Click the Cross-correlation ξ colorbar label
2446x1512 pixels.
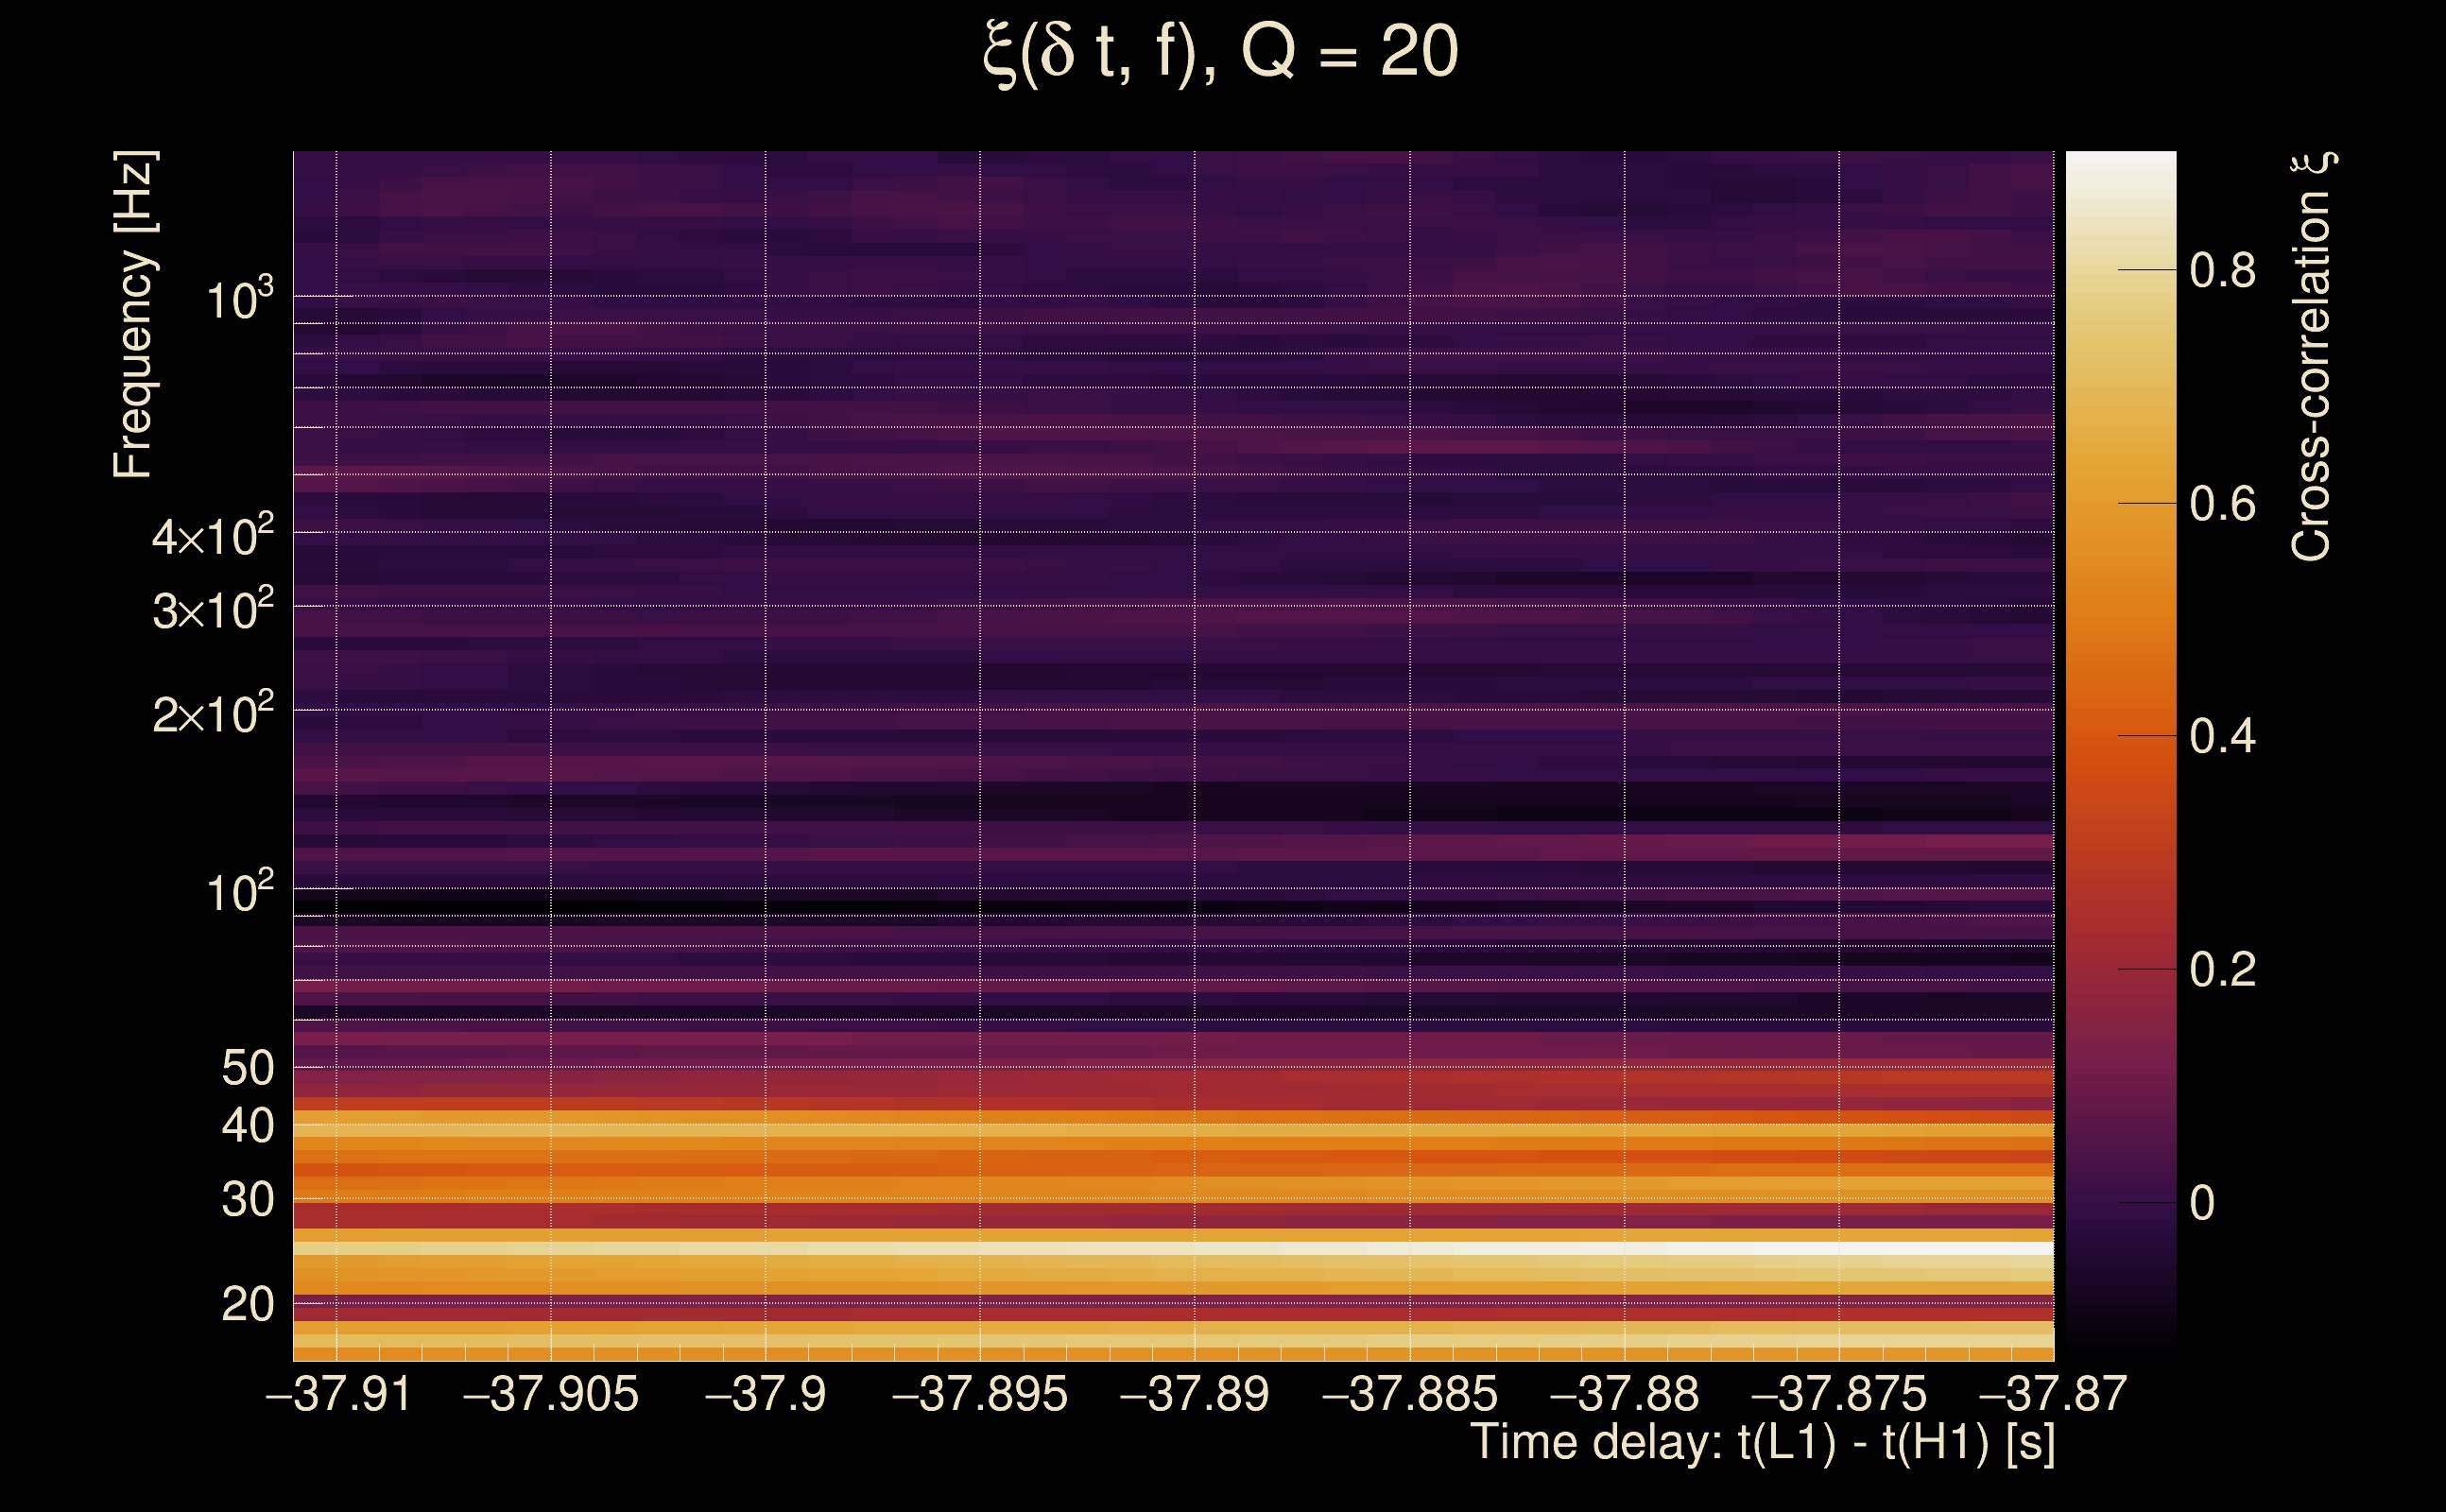2312,356
